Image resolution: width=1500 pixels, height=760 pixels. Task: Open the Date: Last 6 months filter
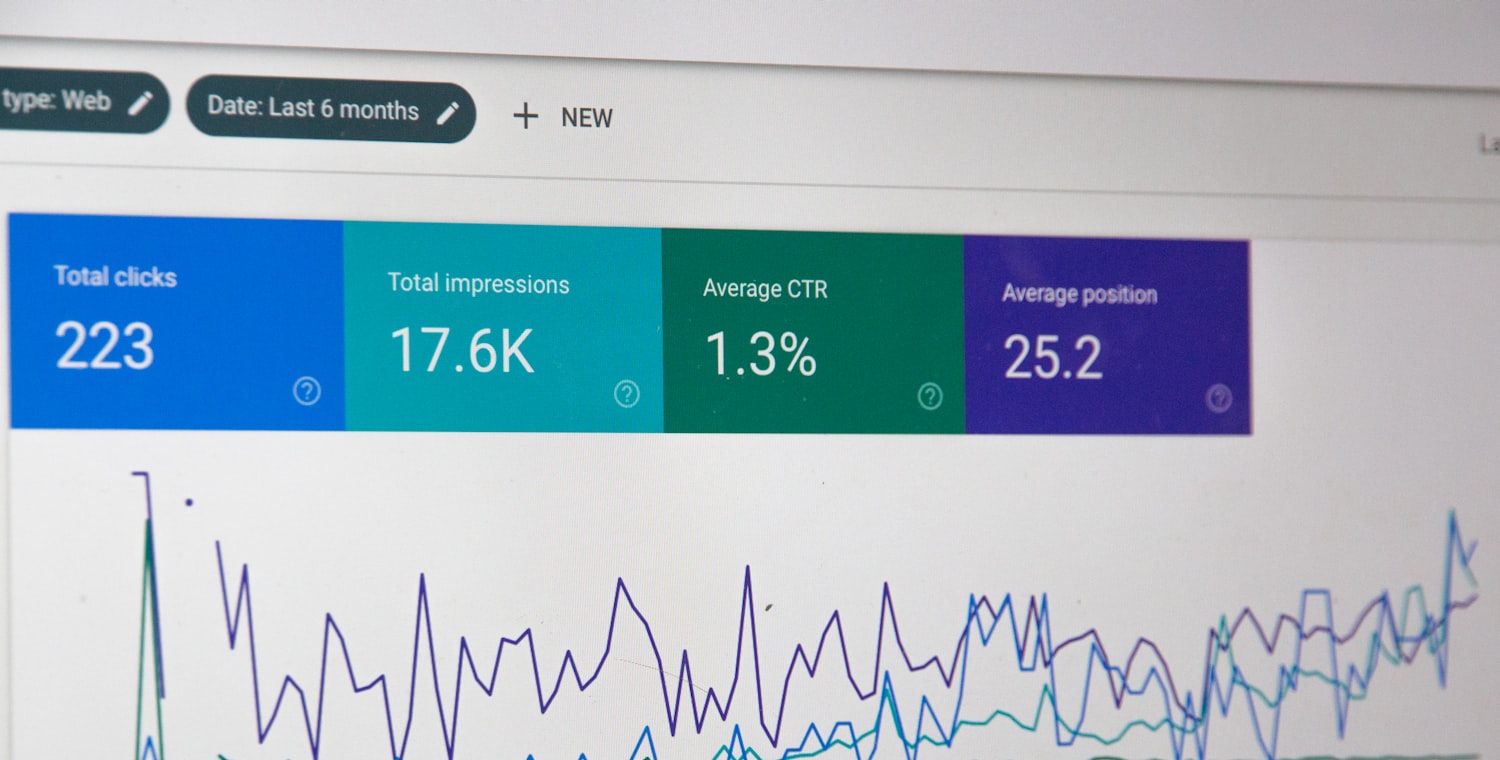click(x=331, y=111)
